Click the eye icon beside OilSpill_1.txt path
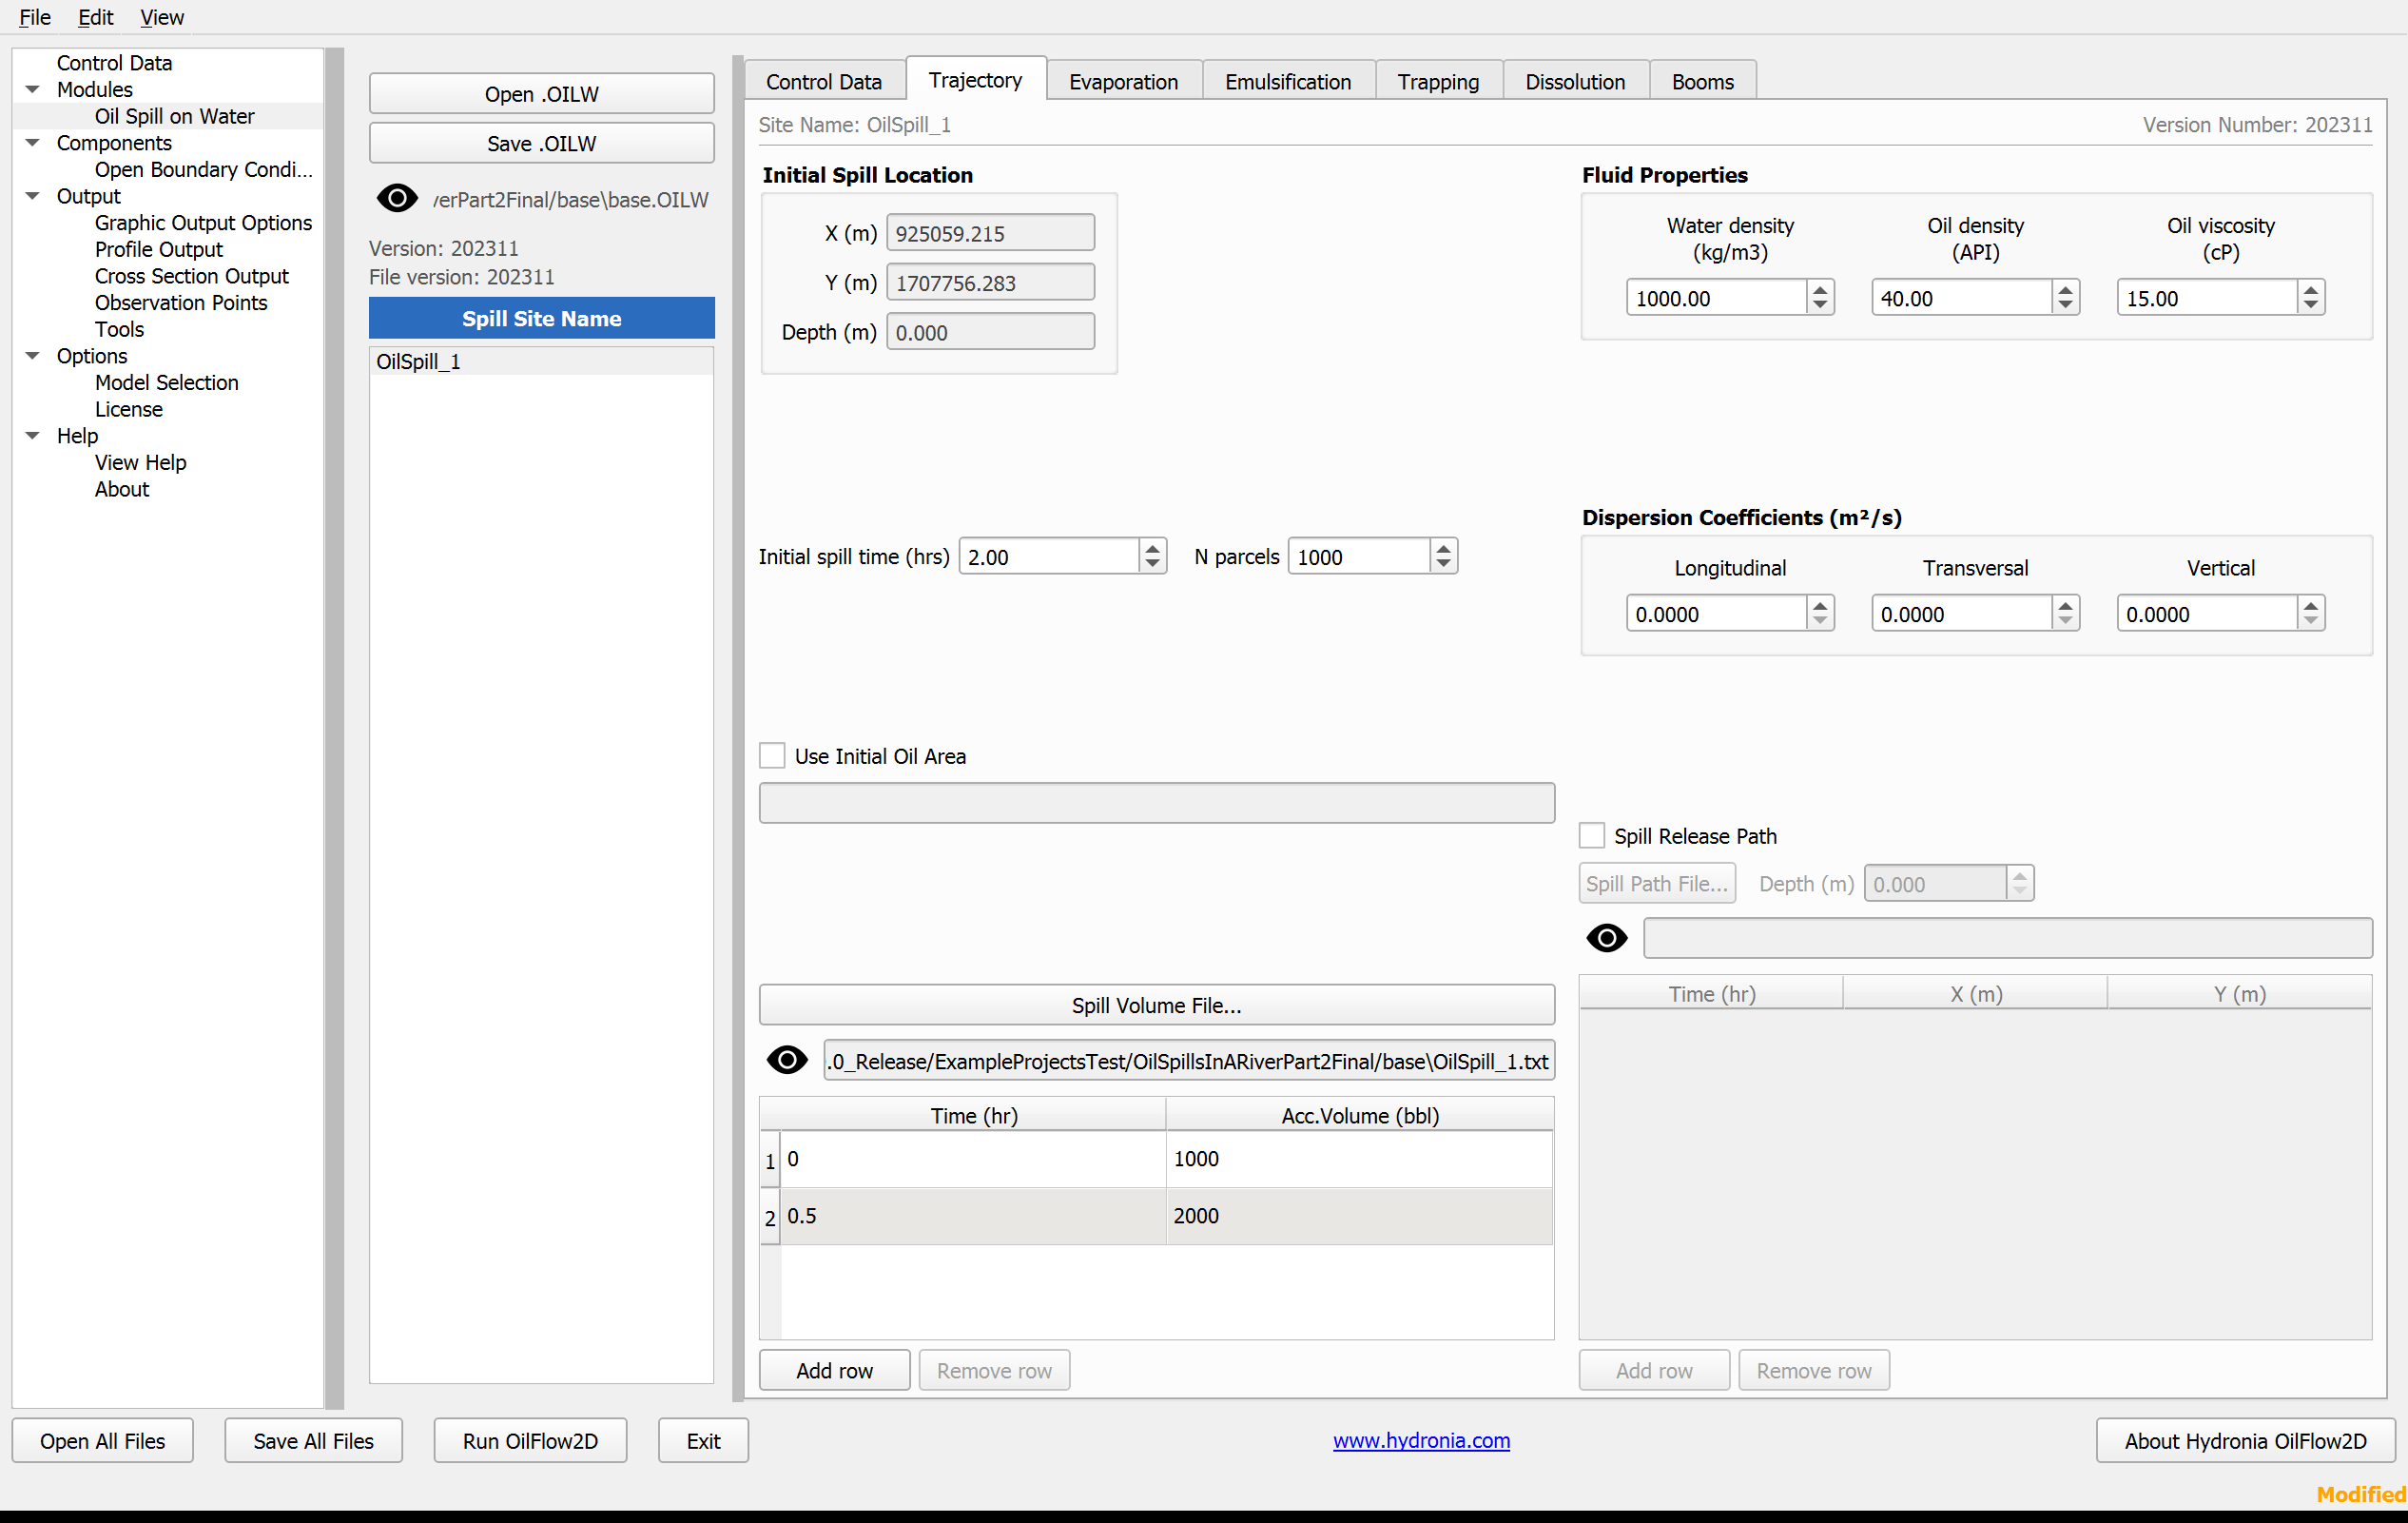 click(787, 1060)
